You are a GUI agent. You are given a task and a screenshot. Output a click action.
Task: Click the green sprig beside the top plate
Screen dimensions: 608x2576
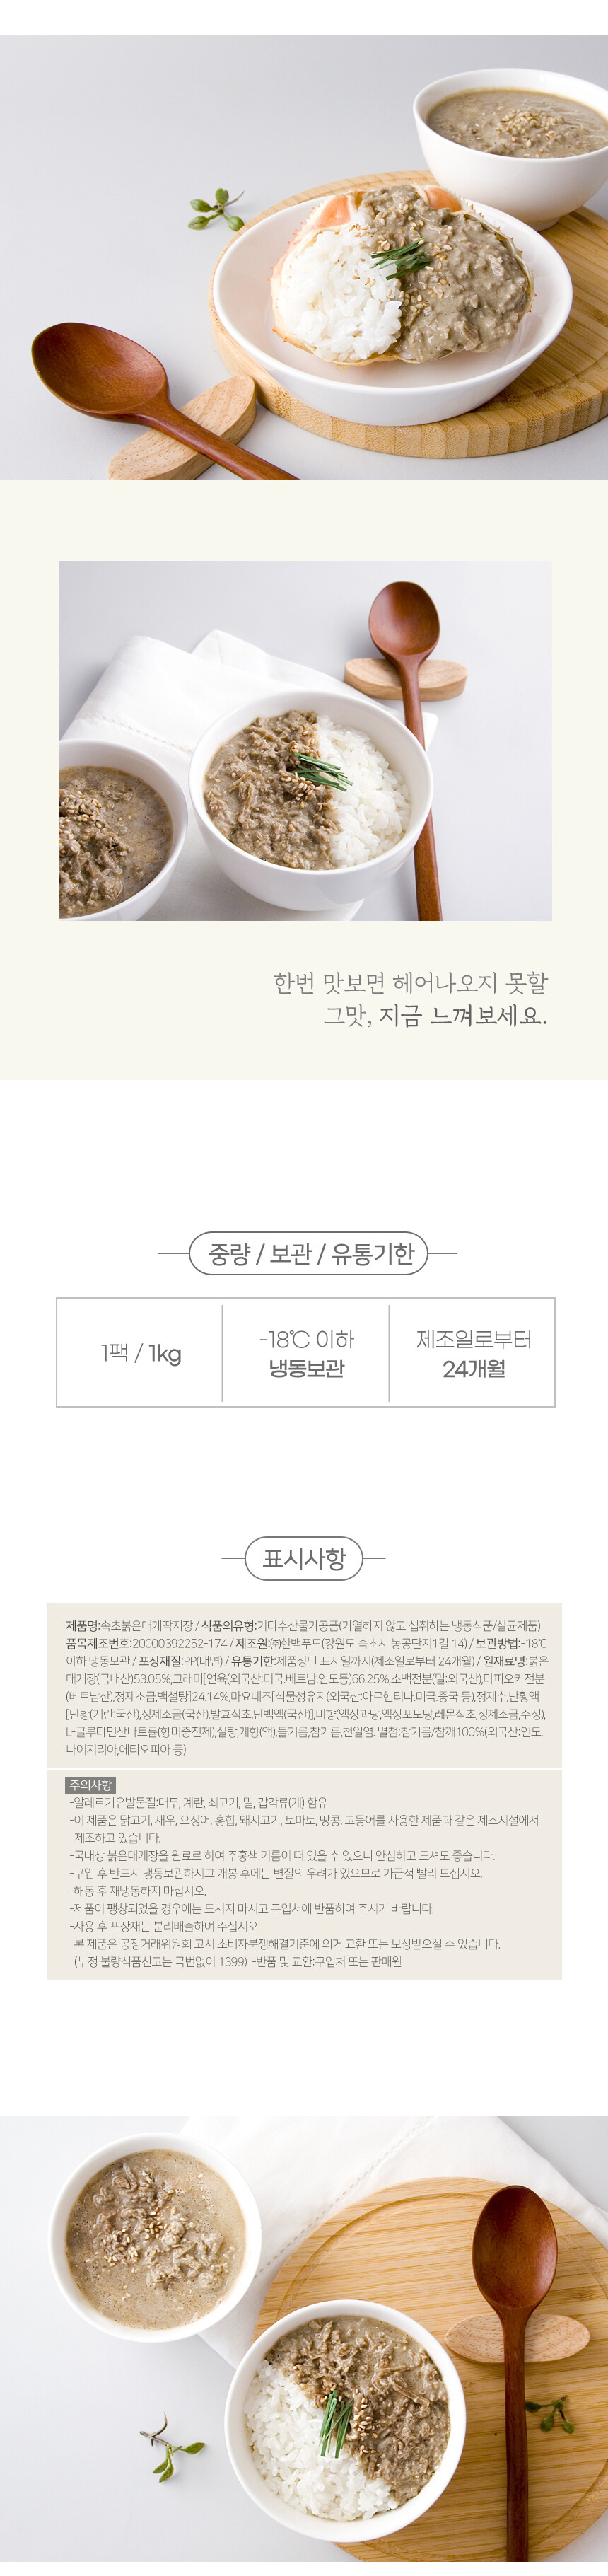[x=215, y=209]
